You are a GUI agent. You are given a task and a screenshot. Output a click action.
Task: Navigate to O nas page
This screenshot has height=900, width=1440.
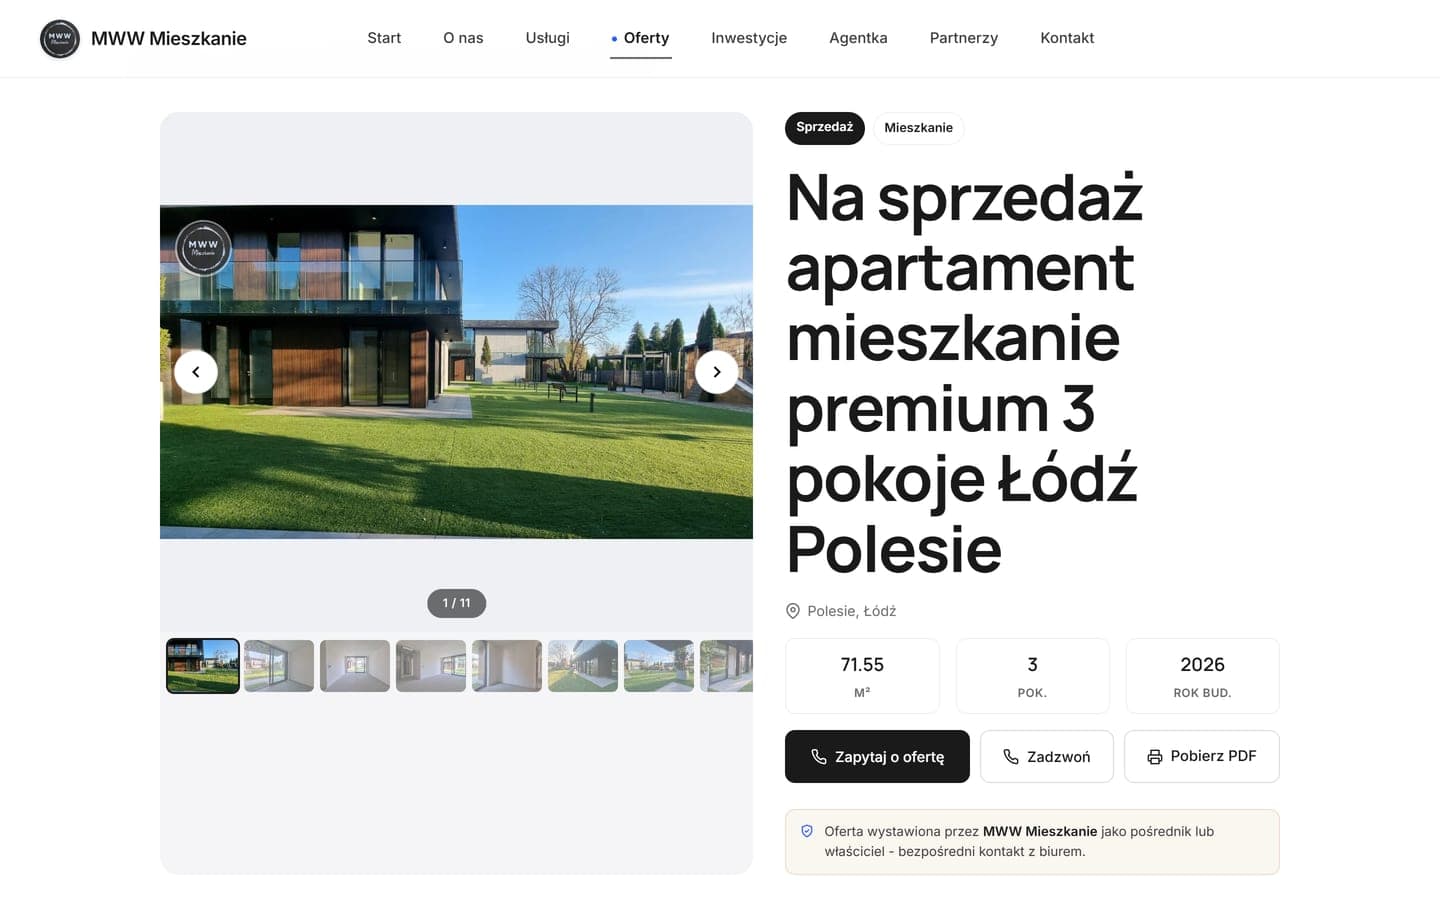[463, 38]
